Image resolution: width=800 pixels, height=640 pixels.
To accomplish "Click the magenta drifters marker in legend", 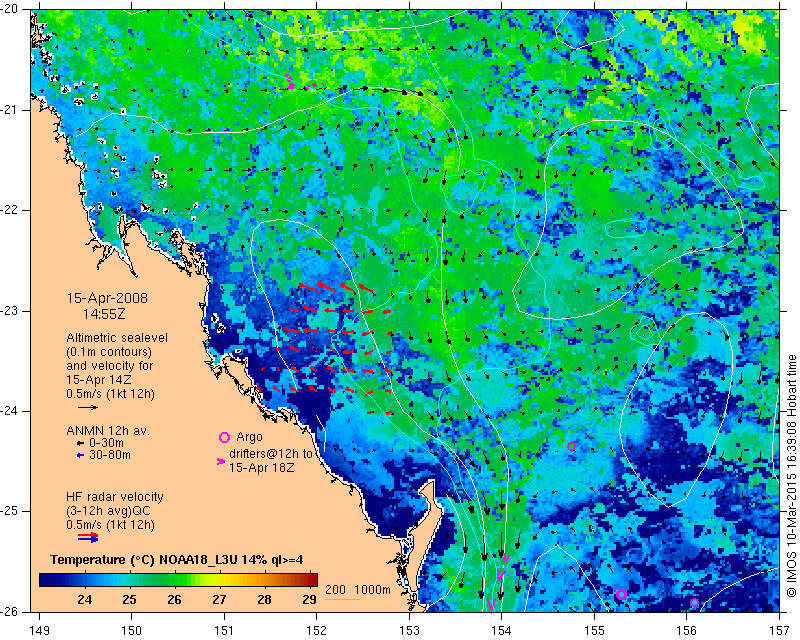I will (x=221, y=461).
